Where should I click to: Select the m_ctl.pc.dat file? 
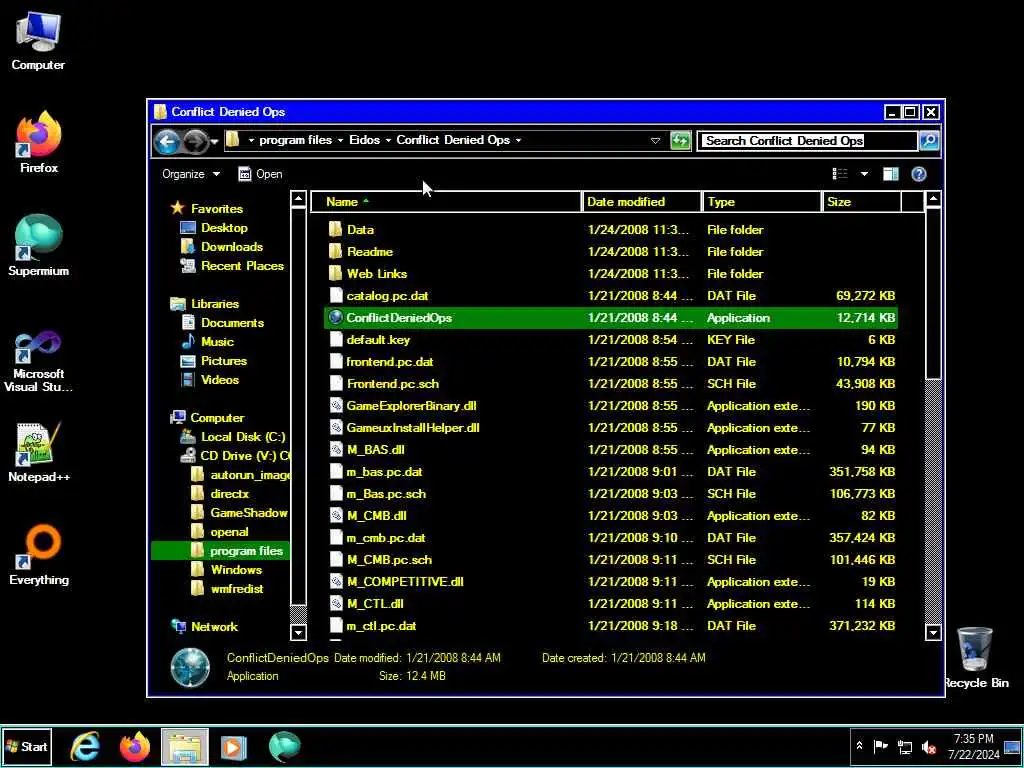point(611,626)
